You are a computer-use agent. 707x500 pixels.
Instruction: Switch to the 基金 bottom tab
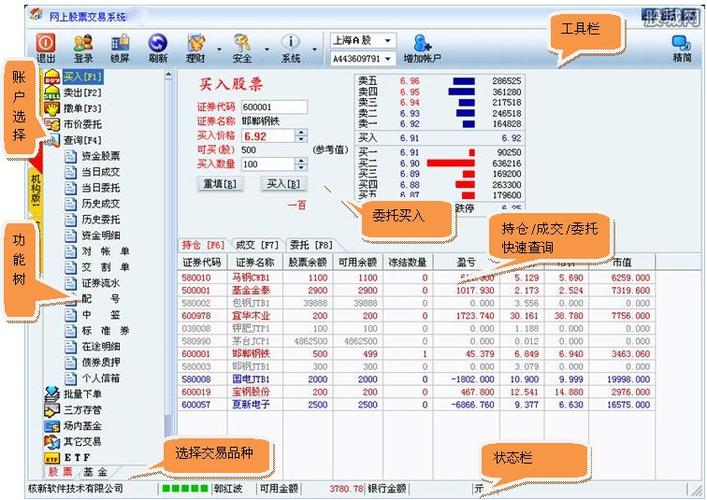click(x=96, y=472)
